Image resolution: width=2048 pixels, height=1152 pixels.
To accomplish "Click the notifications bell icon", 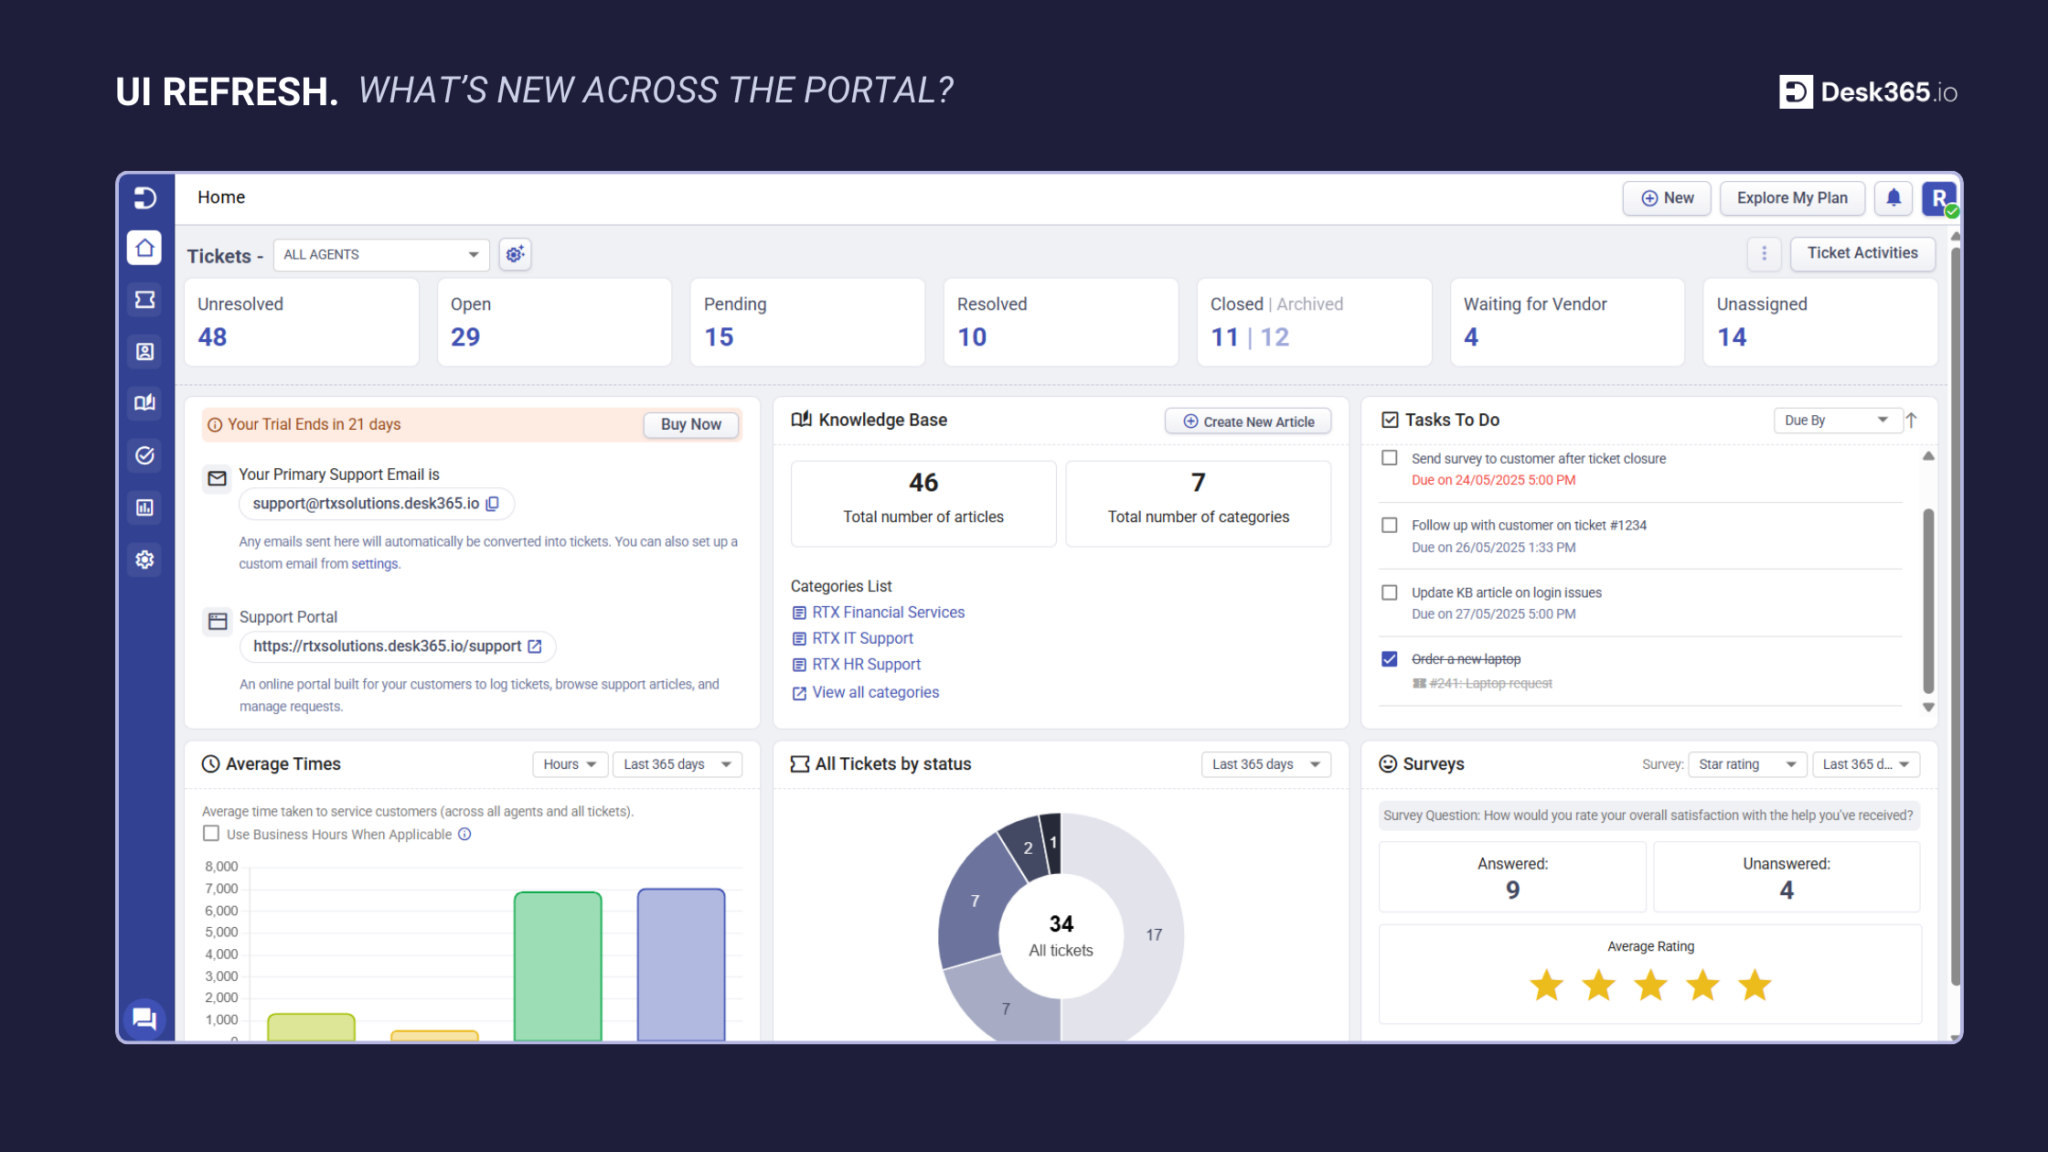I will pos(1893,198).
